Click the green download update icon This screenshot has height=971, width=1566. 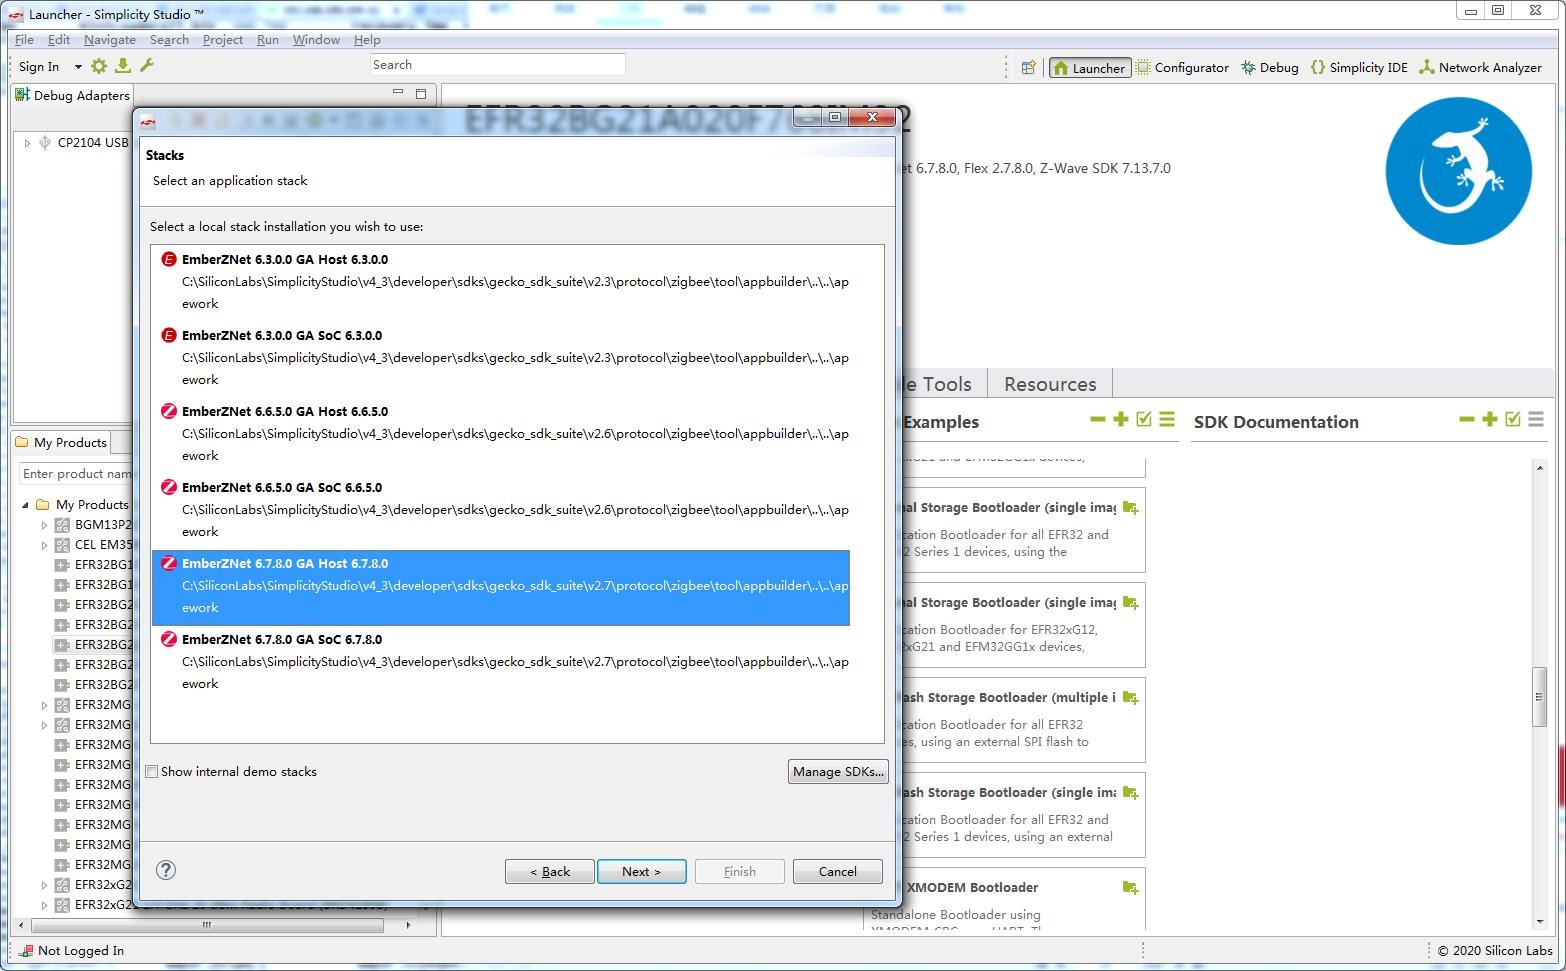tap(123, 66)
